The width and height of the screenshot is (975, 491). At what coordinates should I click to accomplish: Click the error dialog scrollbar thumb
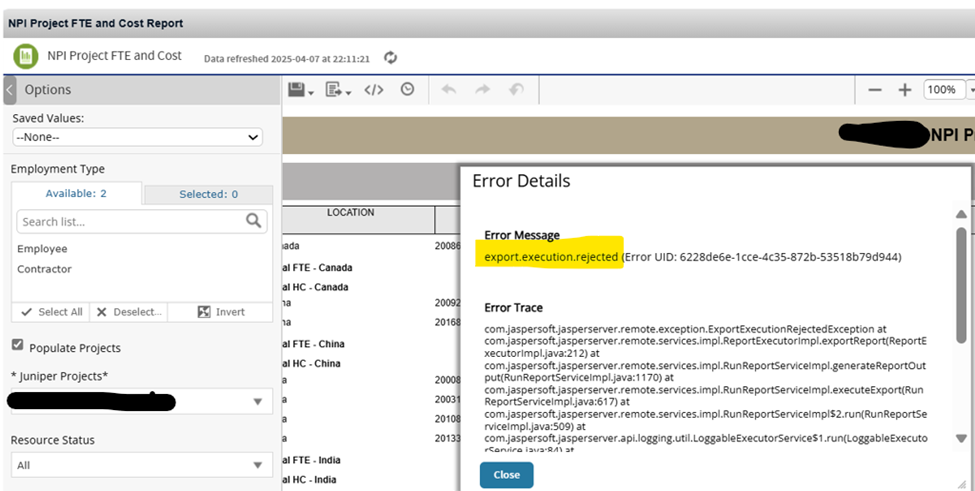click(961, 285)
